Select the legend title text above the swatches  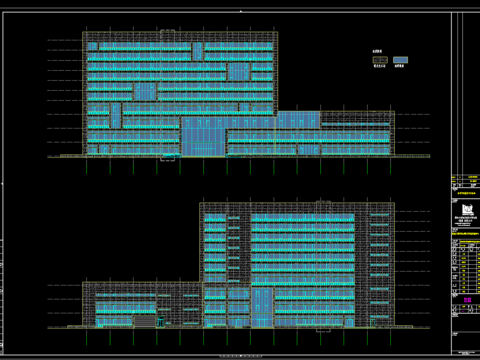377,51
